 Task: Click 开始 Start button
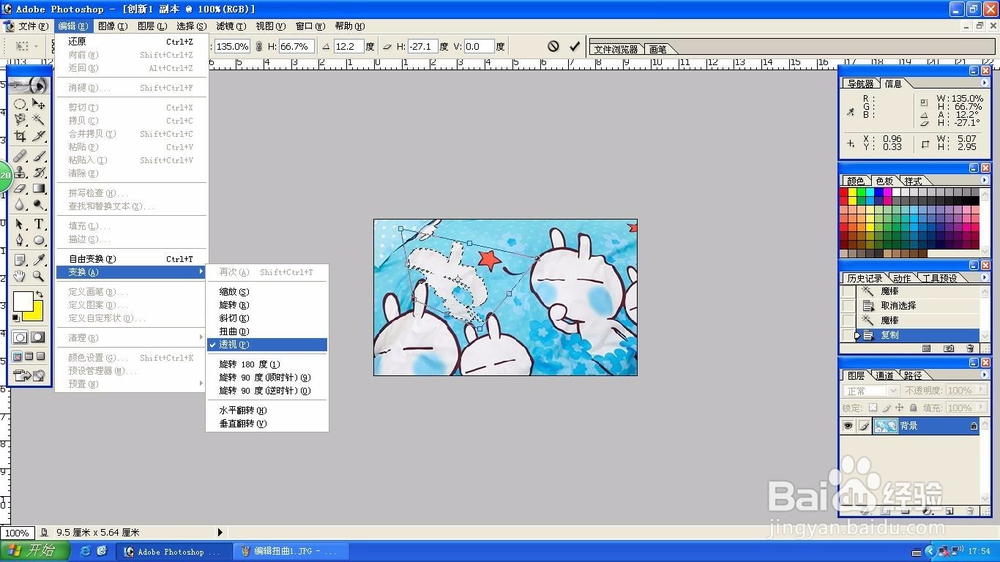click(x=34, y=551)
